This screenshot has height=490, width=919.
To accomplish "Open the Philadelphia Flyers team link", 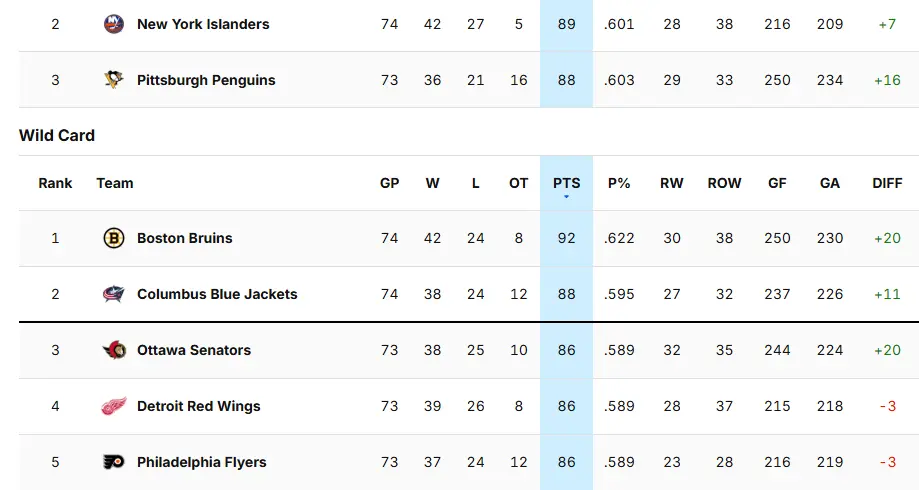I will pyautogui.click(x=201, y=462).
